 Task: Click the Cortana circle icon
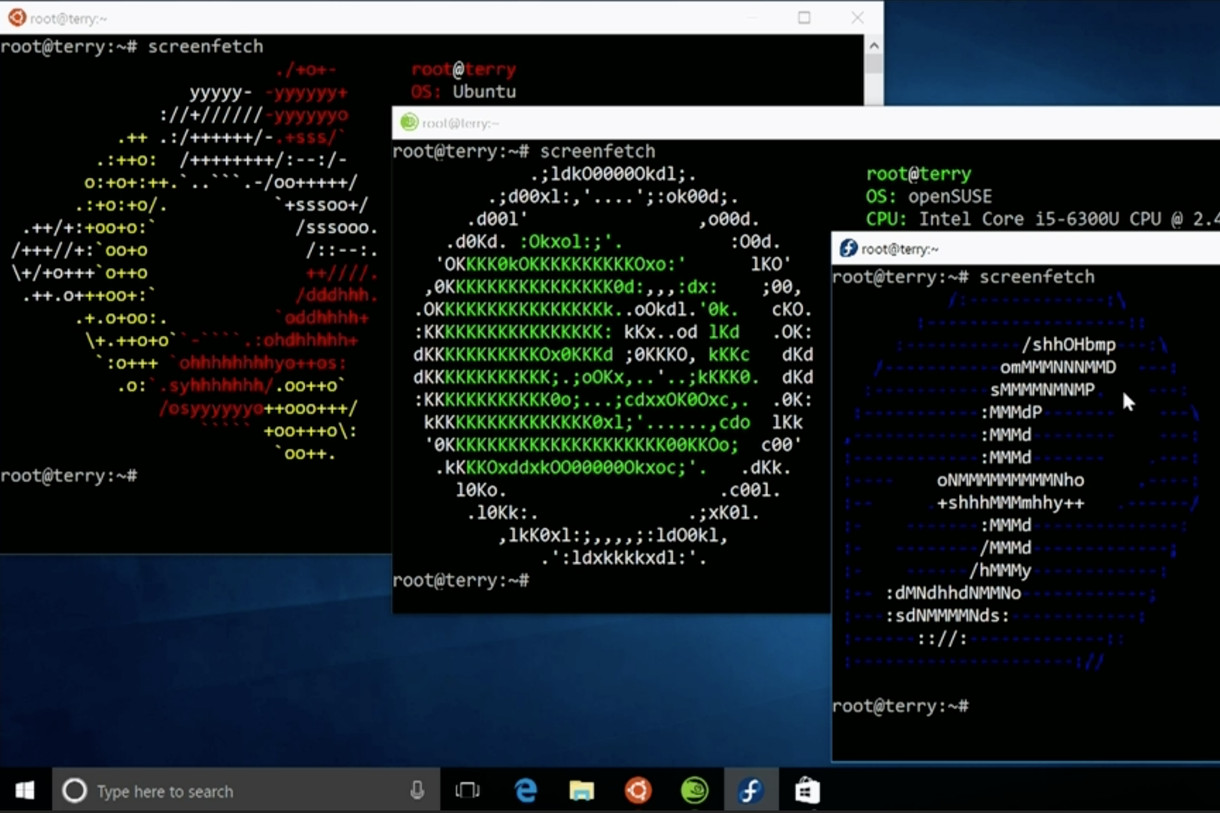(74, 791)
